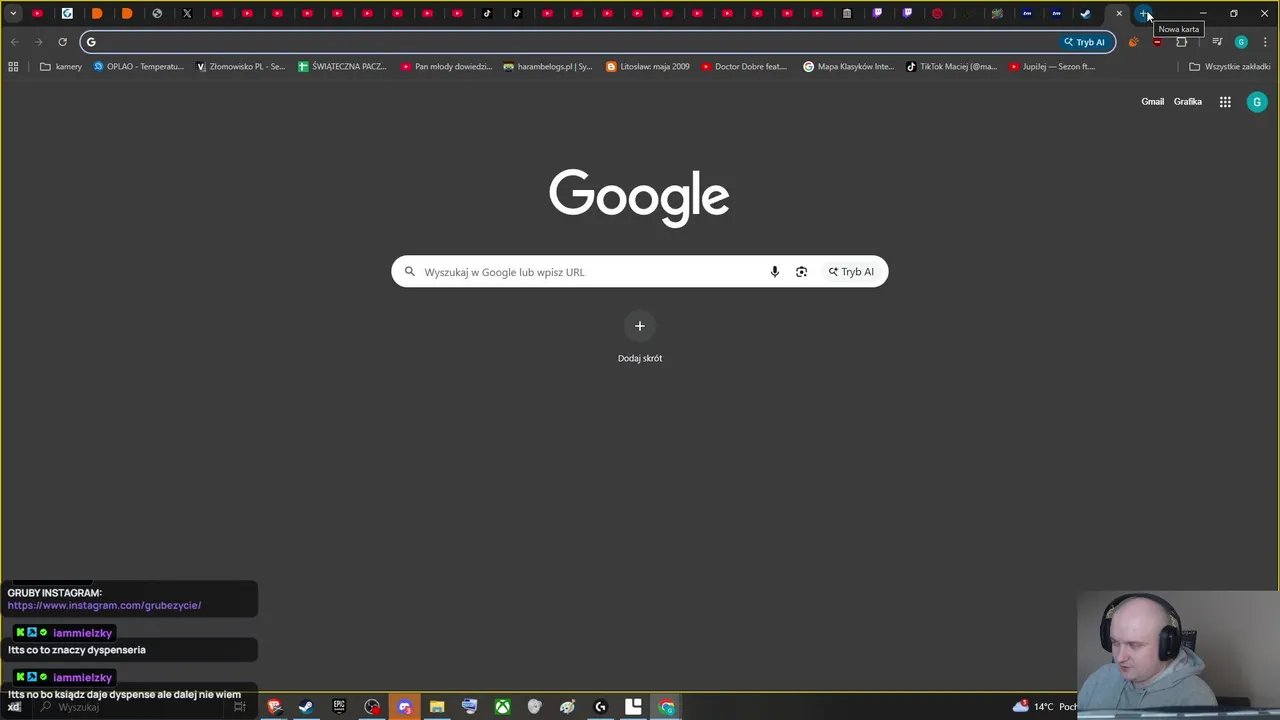Open the Chrome profile G avatar

(x=1241, y=42)
